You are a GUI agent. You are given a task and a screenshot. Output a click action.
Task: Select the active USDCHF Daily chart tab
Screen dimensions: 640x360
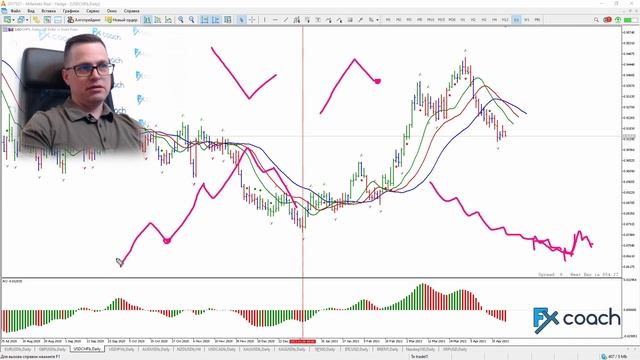pyautogui.click(x=87, y=349)
